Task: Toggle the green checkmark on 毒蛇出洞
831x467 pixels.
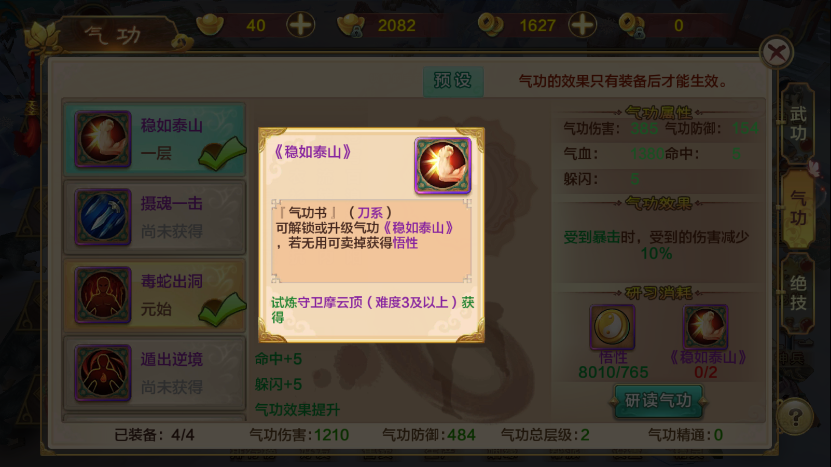Action: pyautogui.click(x=223, y=309)
